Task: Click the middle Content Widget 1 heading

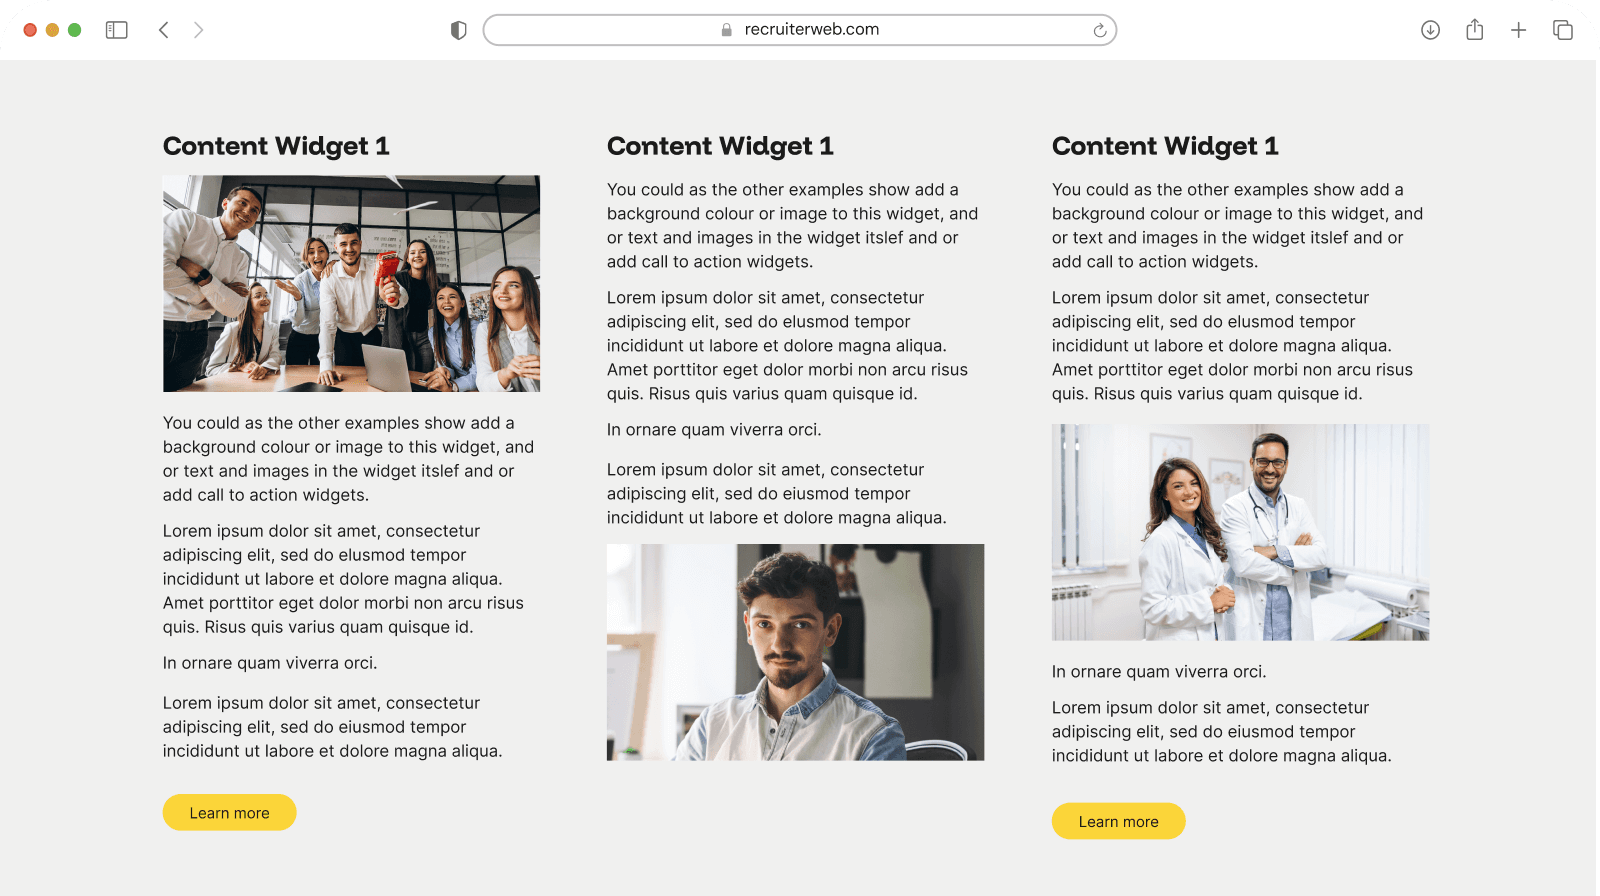Action: pos(720,146)
